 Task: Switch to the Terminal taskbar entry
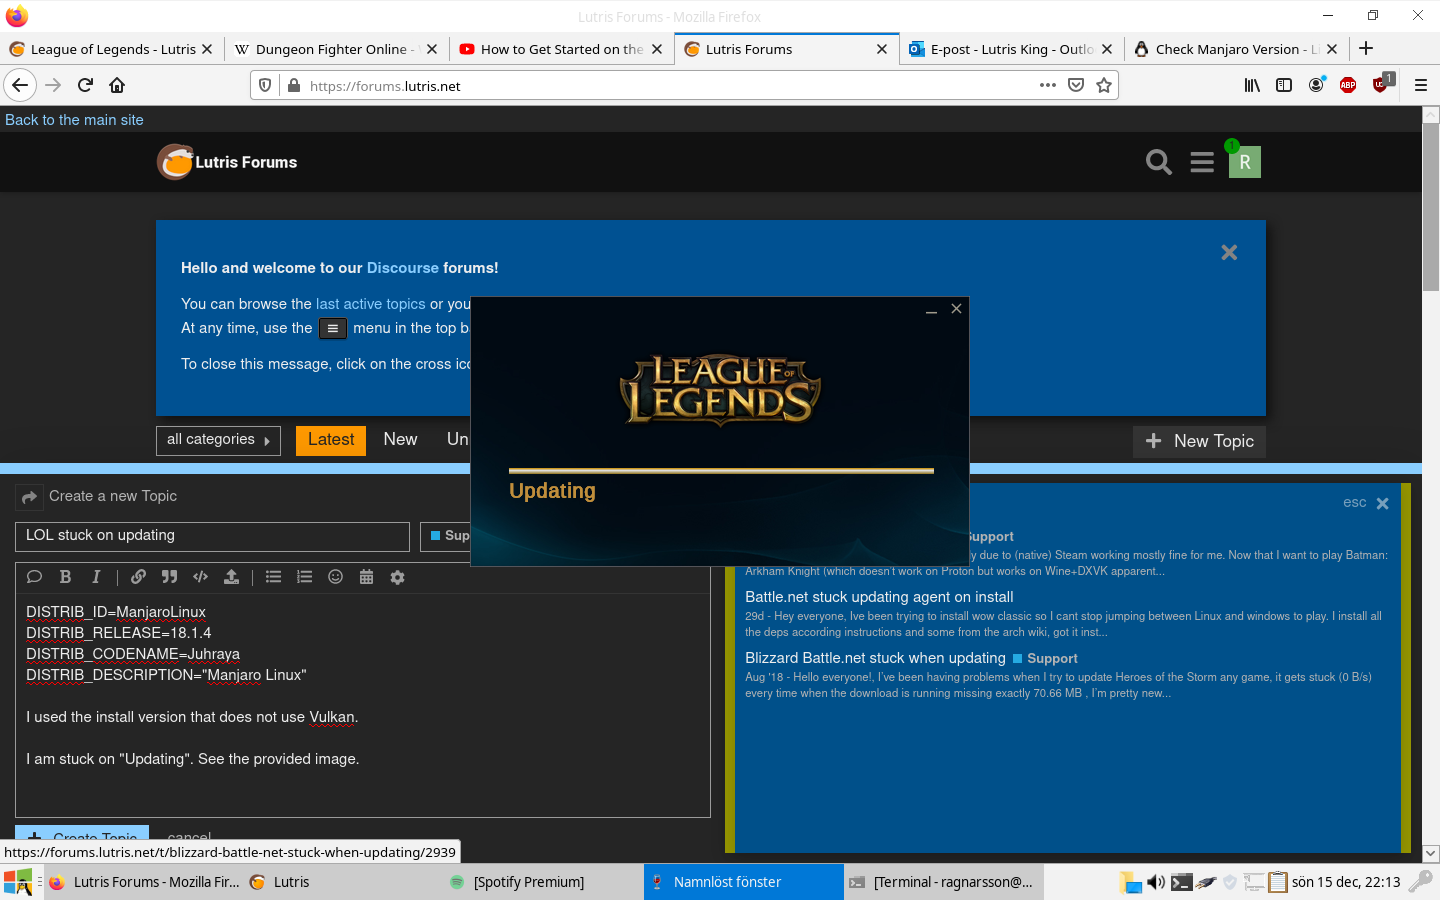click(944, 882)
